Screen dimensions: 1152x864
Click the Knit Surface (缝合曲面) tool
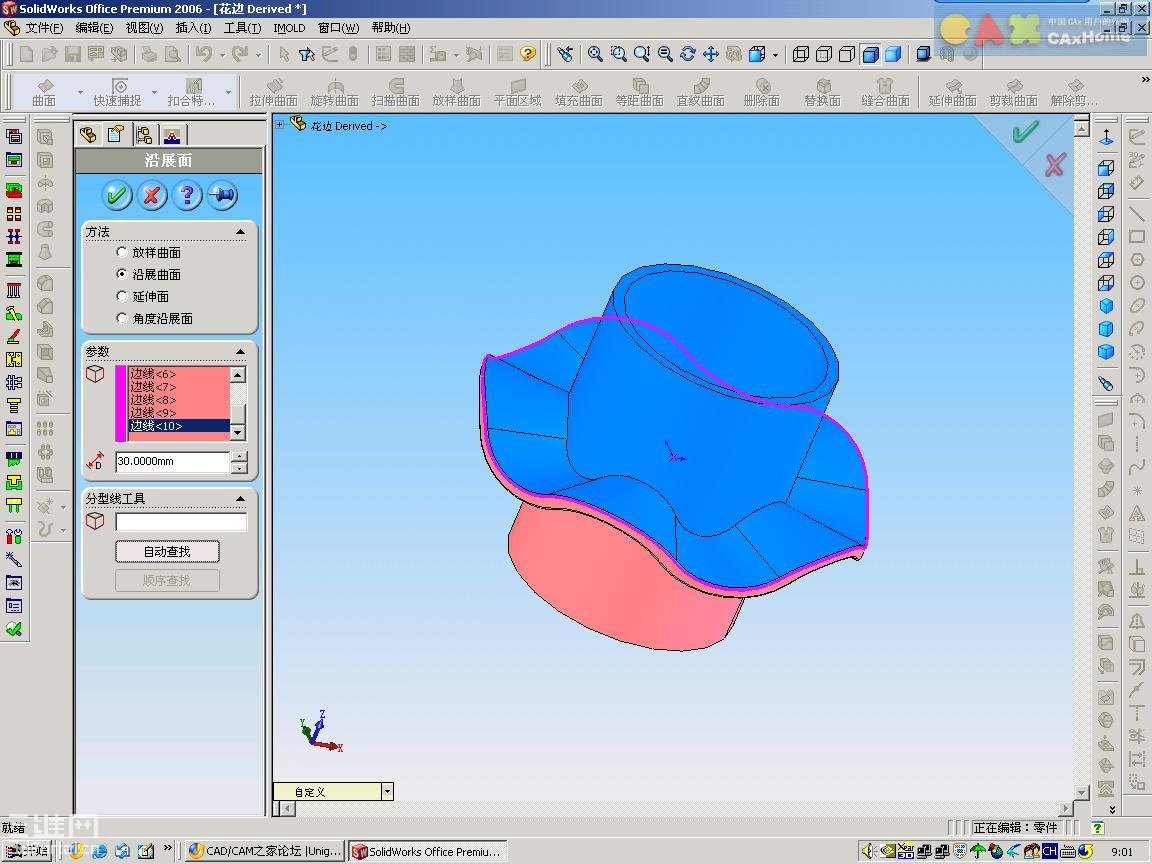click(885, 93)
